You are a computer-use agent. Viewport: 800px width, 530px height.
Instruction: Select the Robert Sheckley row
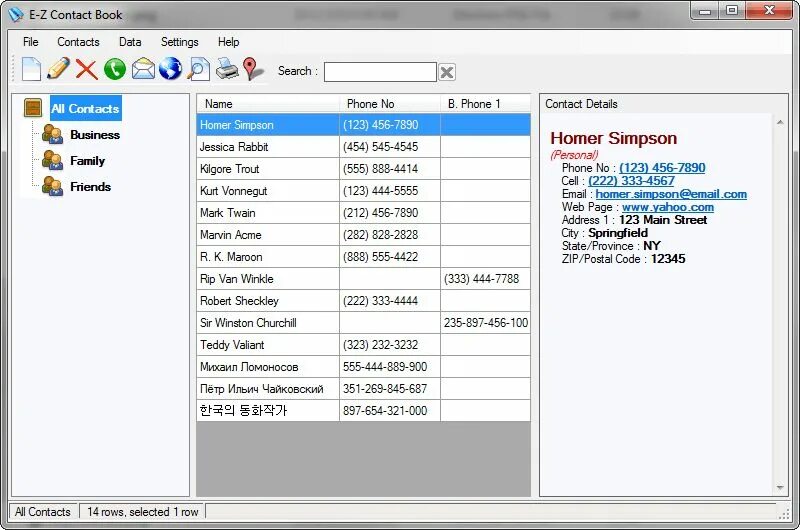click(x=363, y=300)
